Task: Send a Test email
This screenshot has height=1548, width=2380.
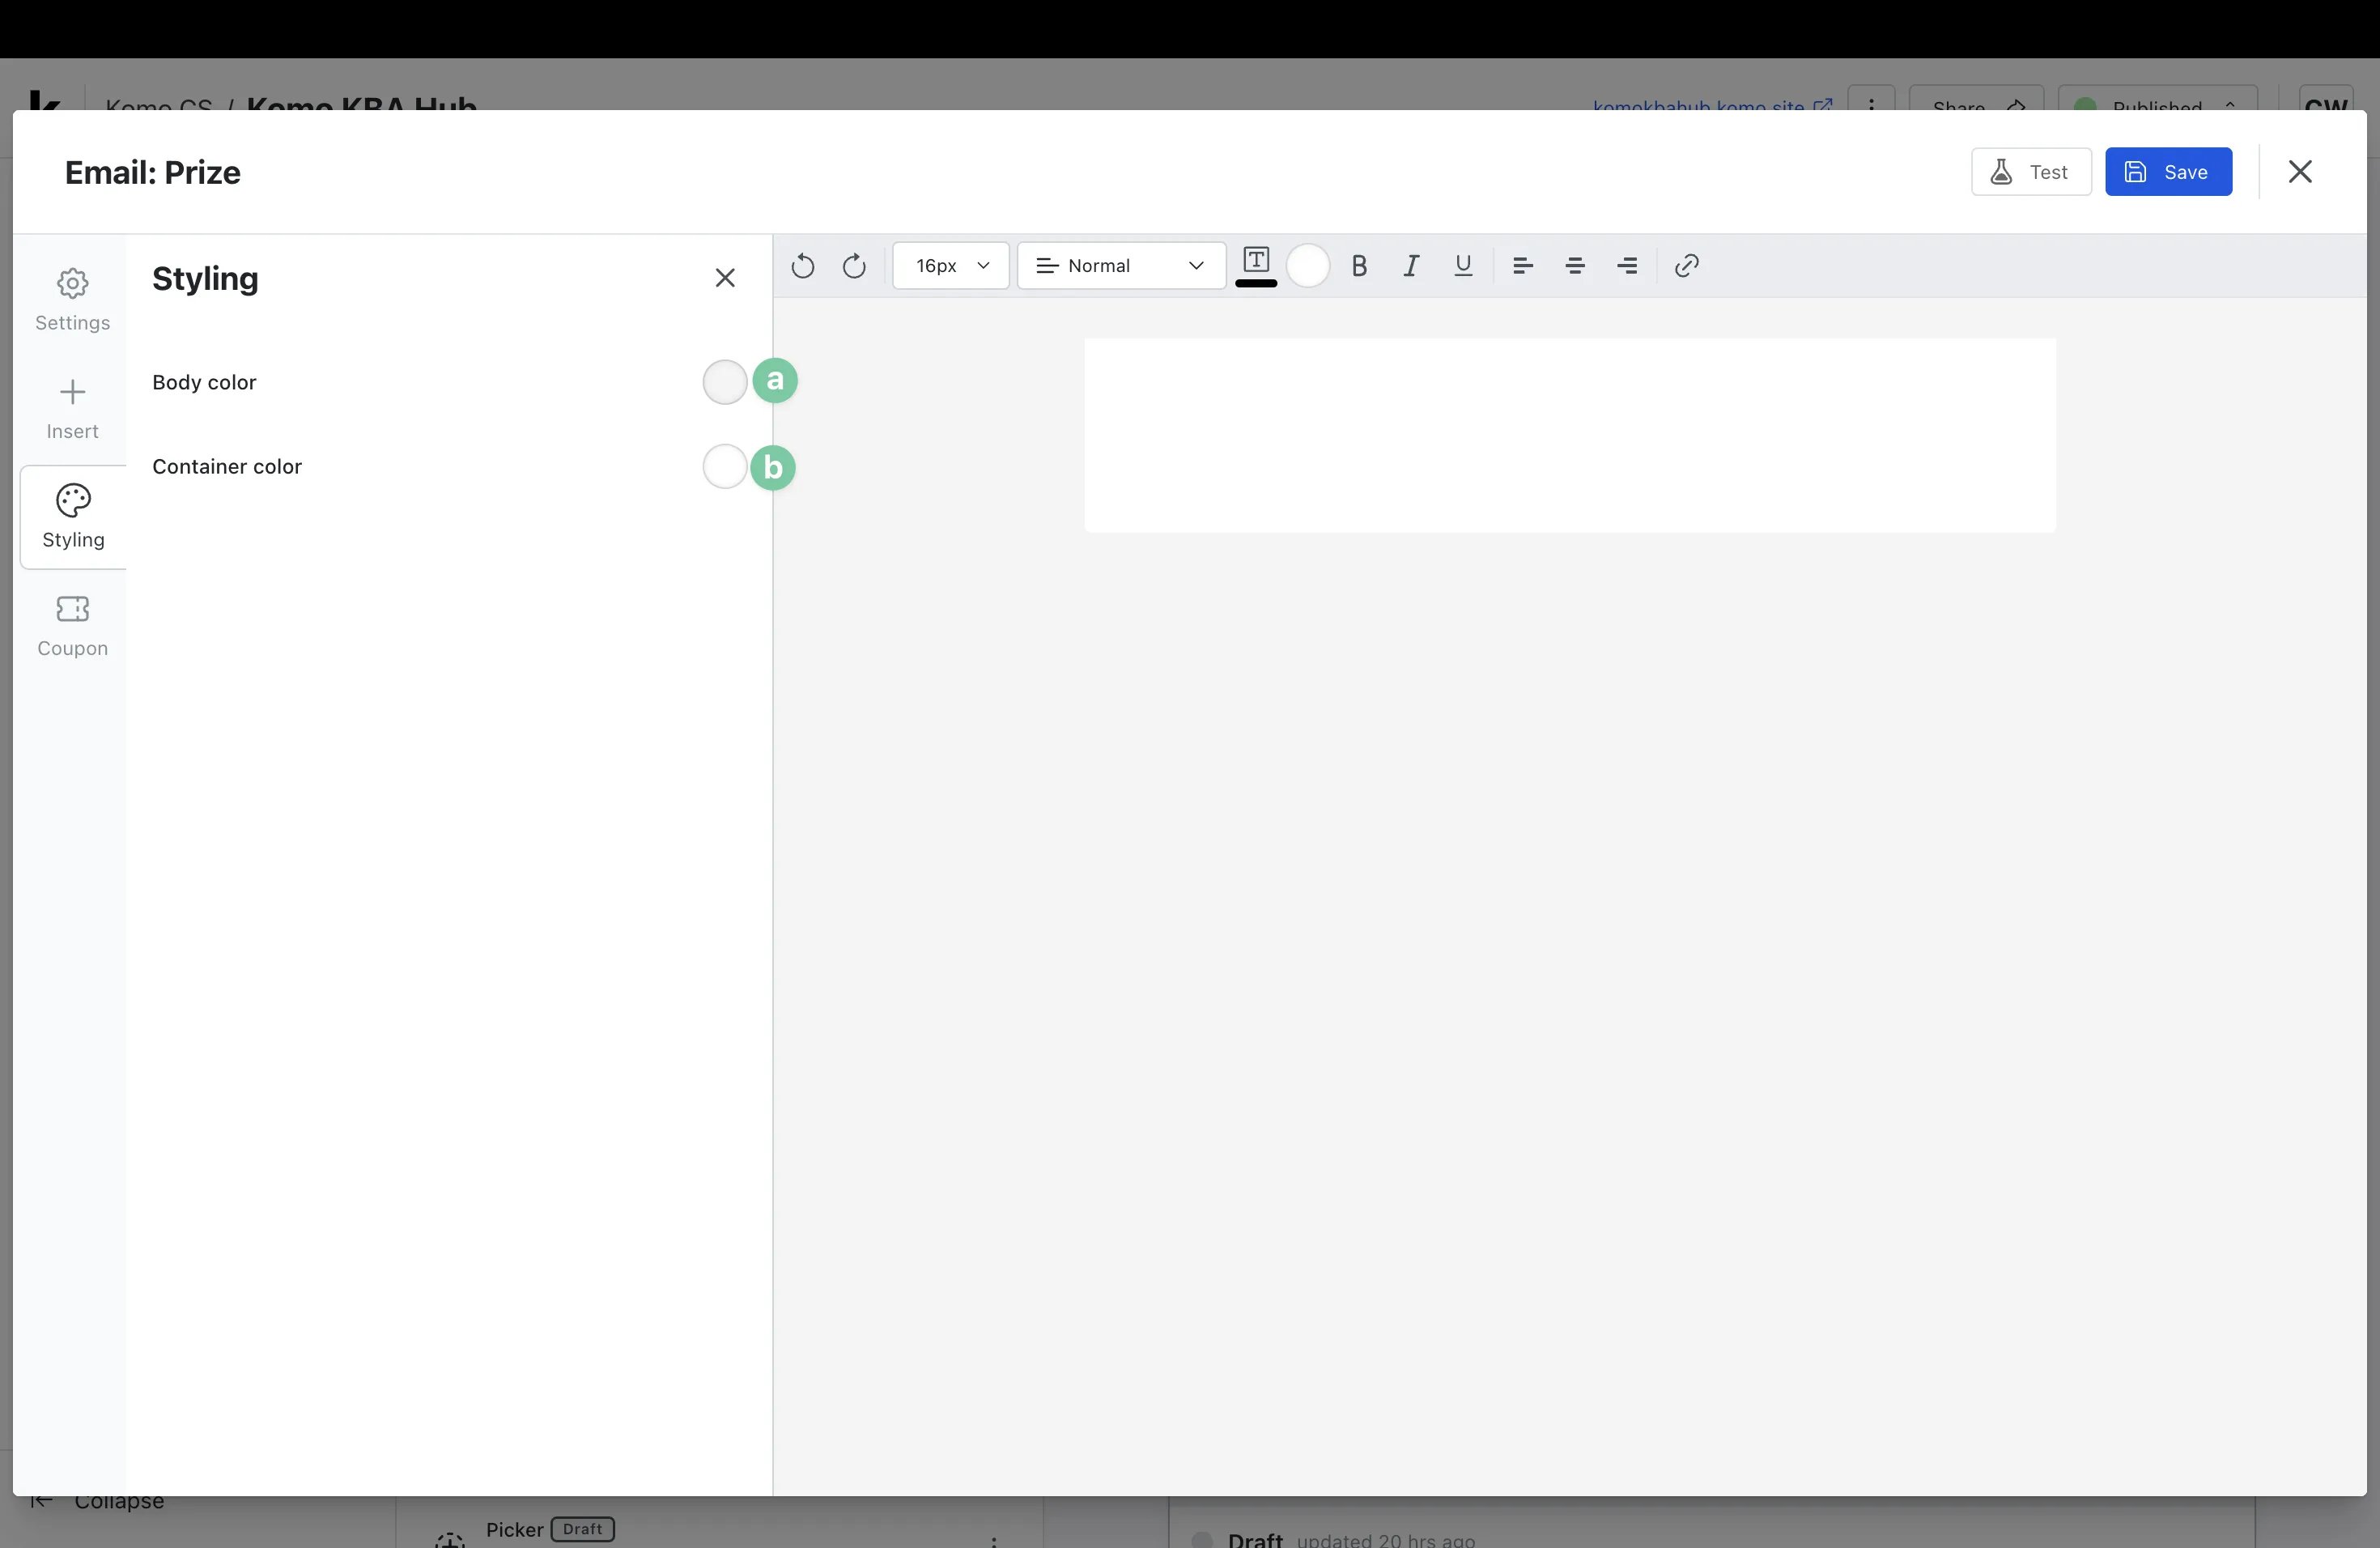Action: pos(2031,172)
